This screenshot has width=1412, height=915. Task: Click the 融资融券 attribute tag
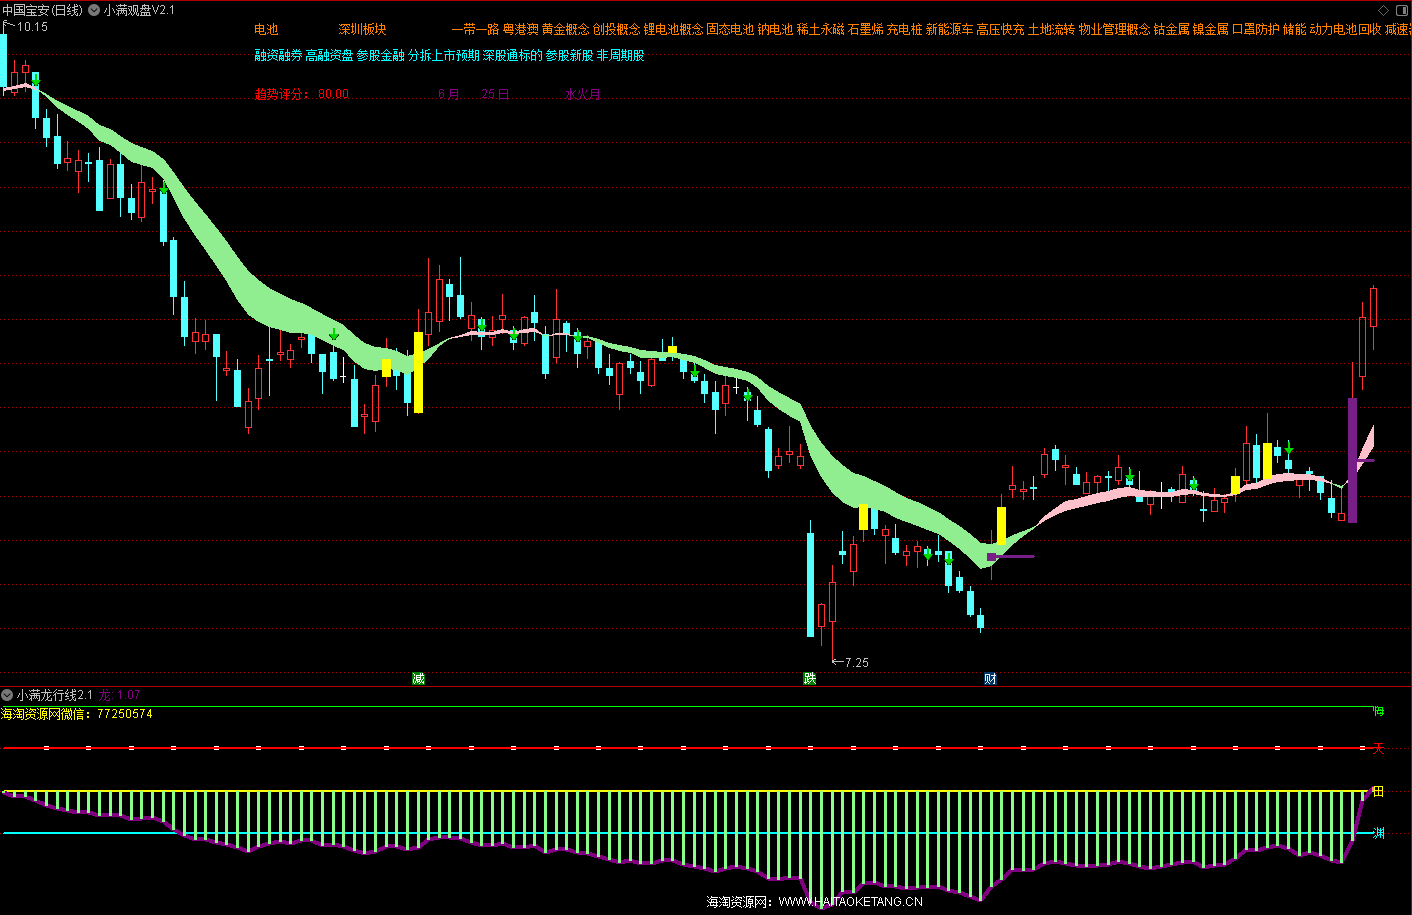coord(278,56)
